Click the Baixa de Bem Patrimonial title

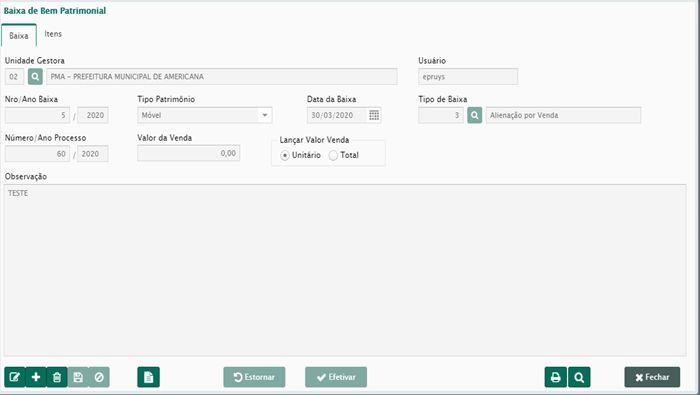(55, 11)
